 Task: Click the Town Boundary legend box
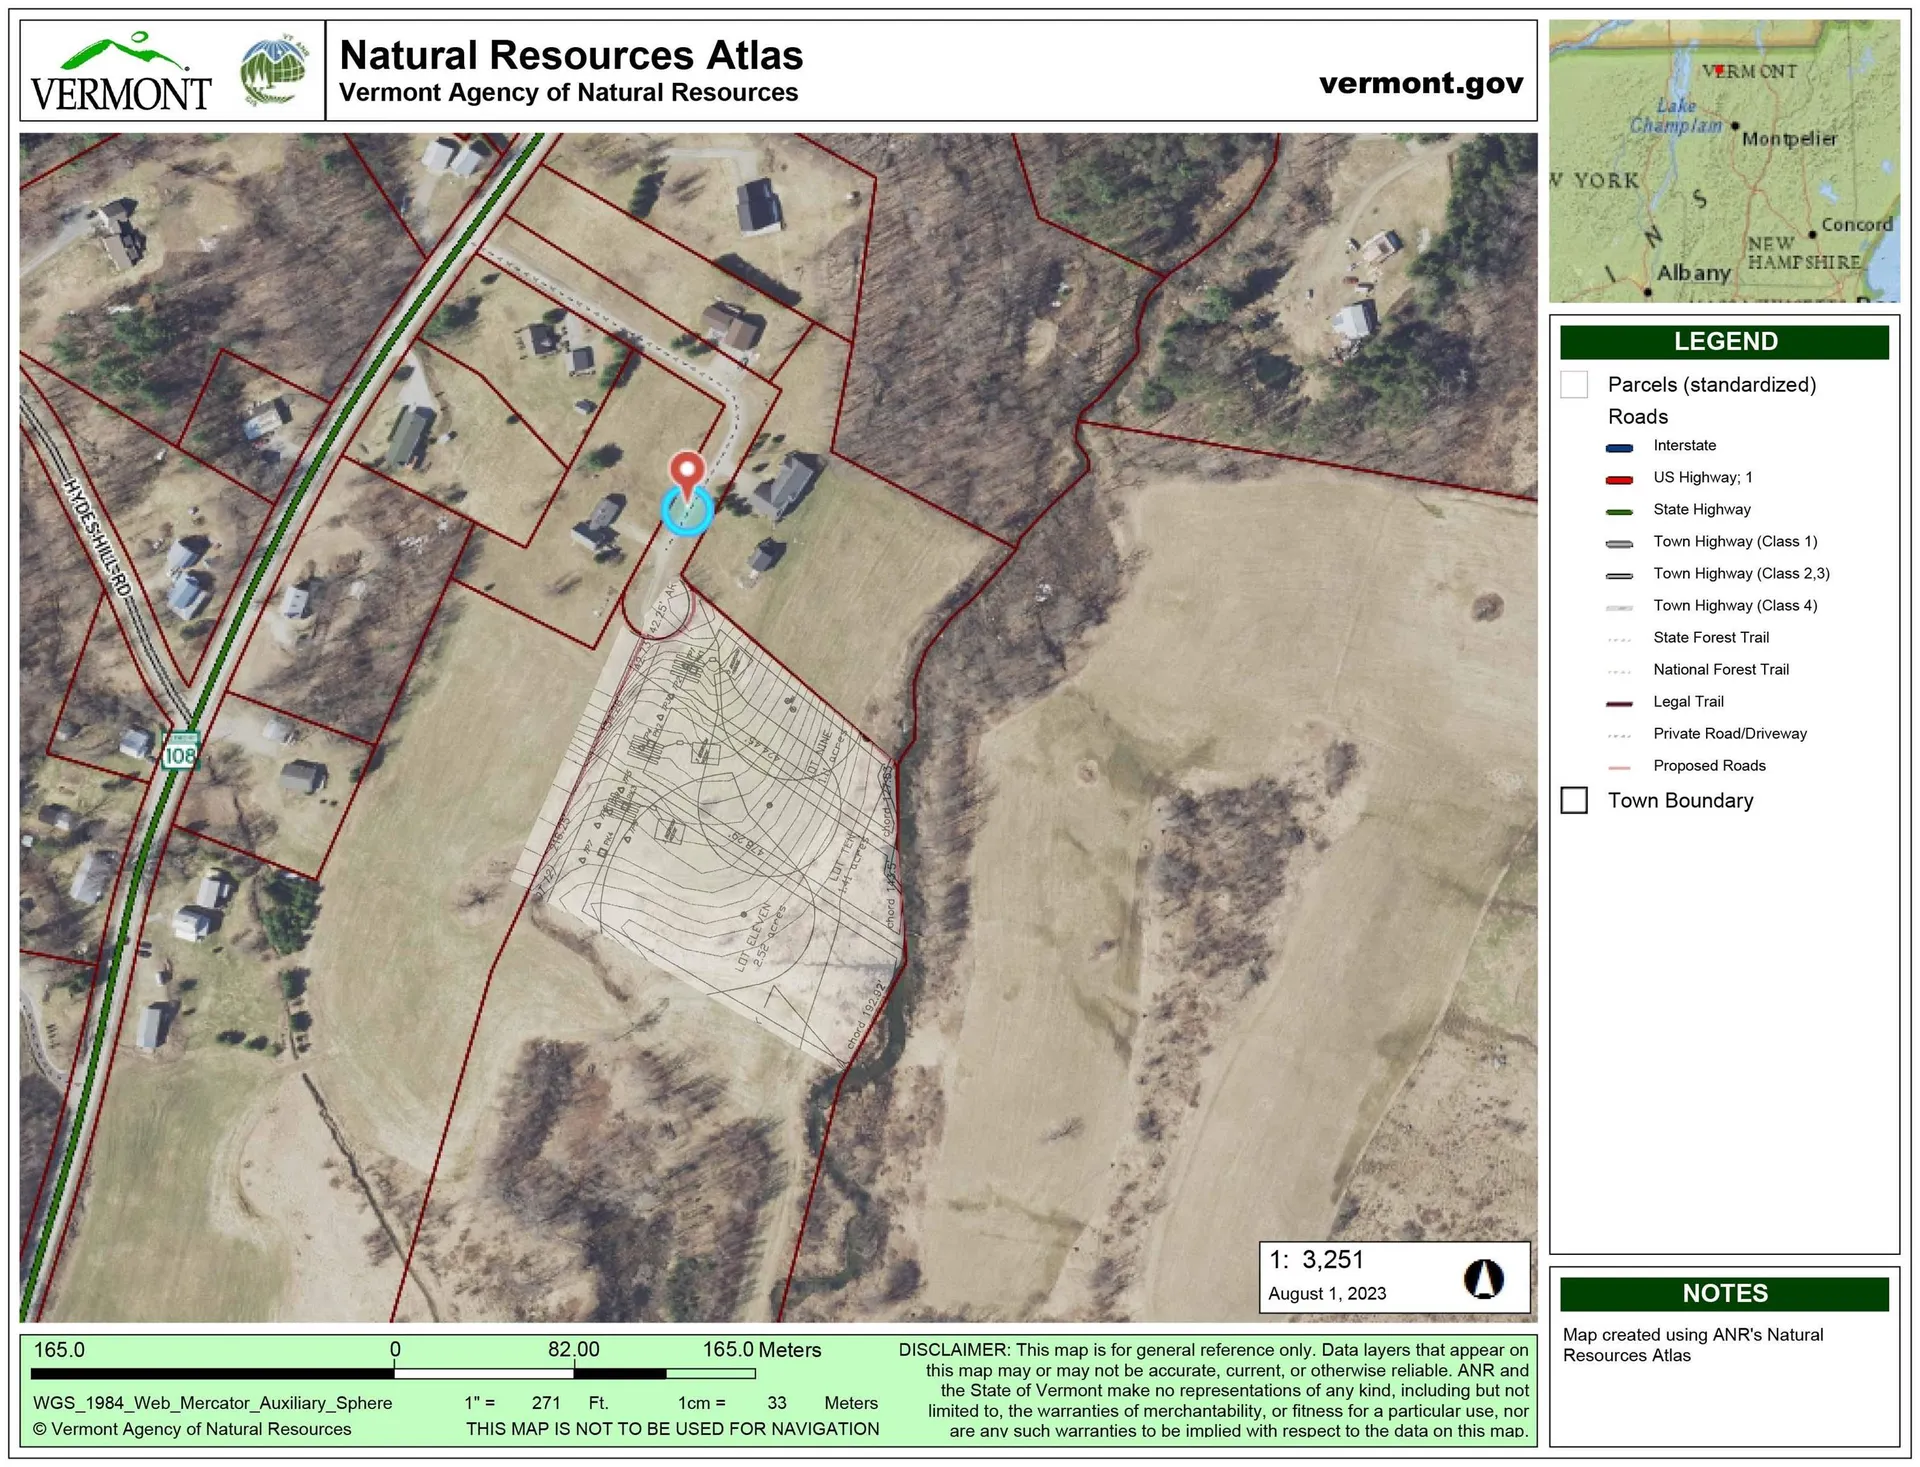[x=1574, y=801]
